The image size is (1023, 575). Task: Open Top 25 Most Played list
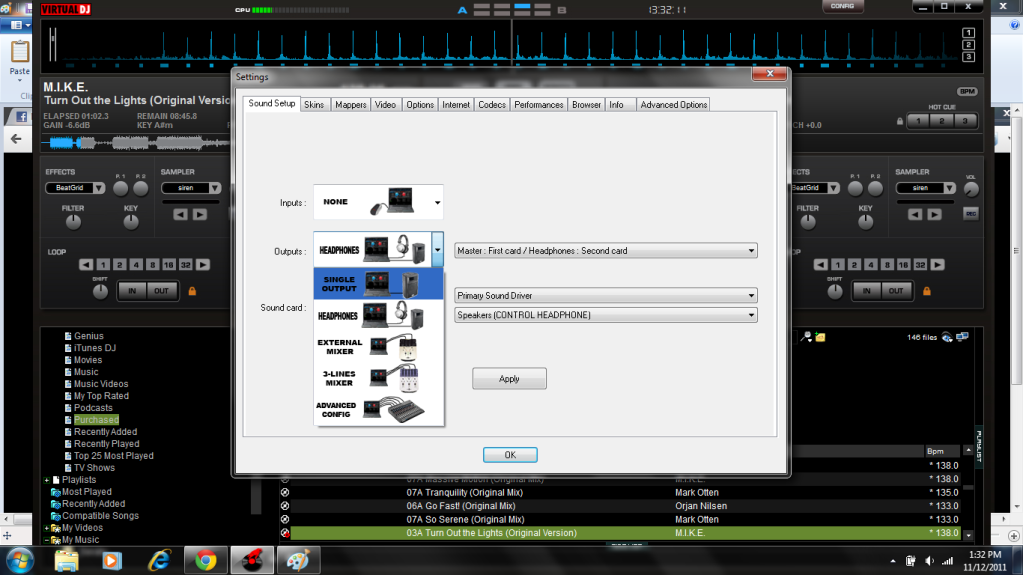point(114,456)
